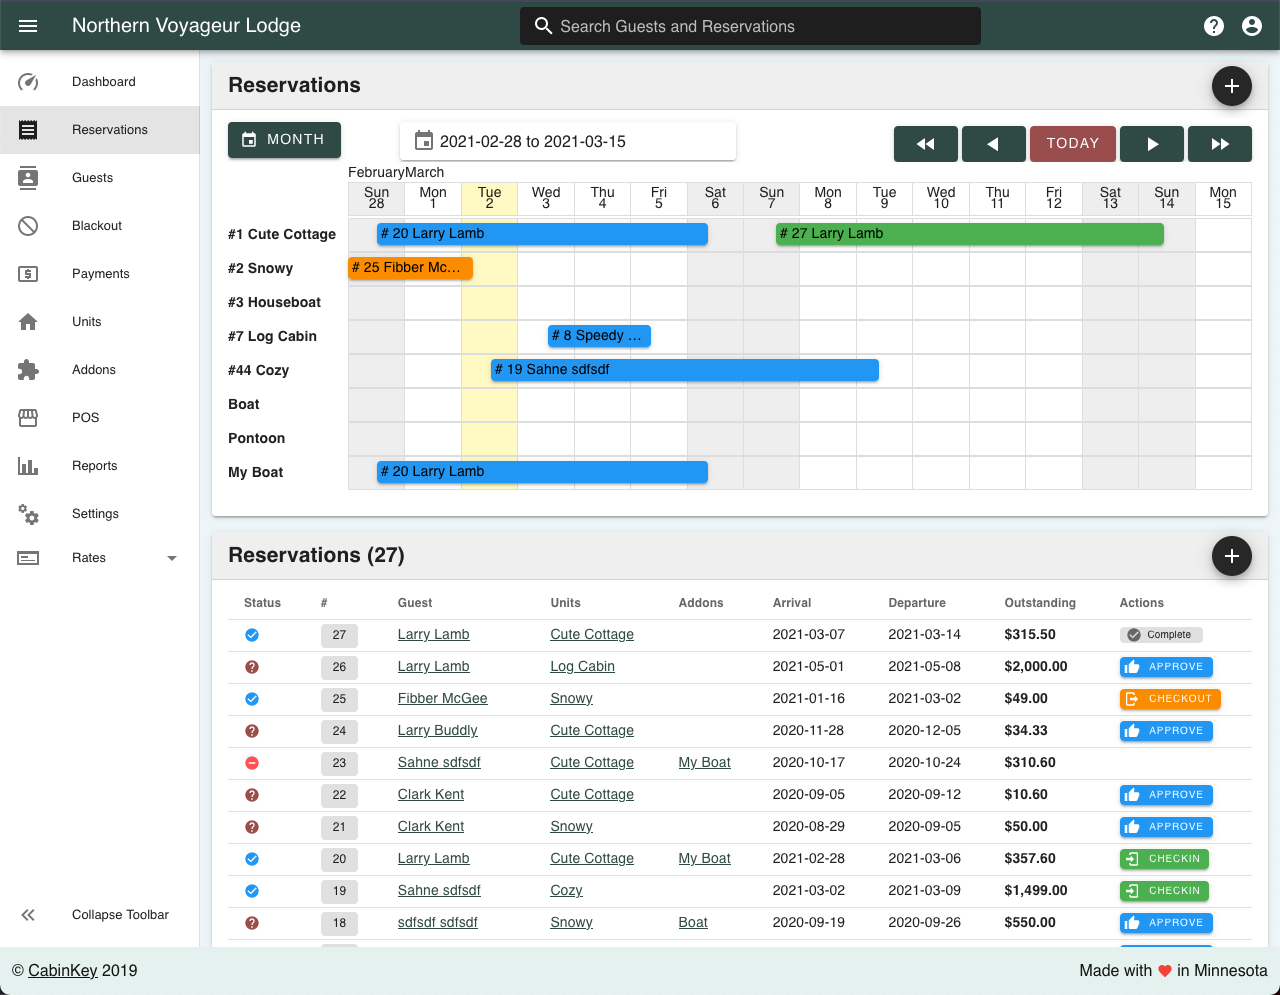1280x995 pixels.
Task: Click the search guests and reservations field
Action: (x=750, y=26)
